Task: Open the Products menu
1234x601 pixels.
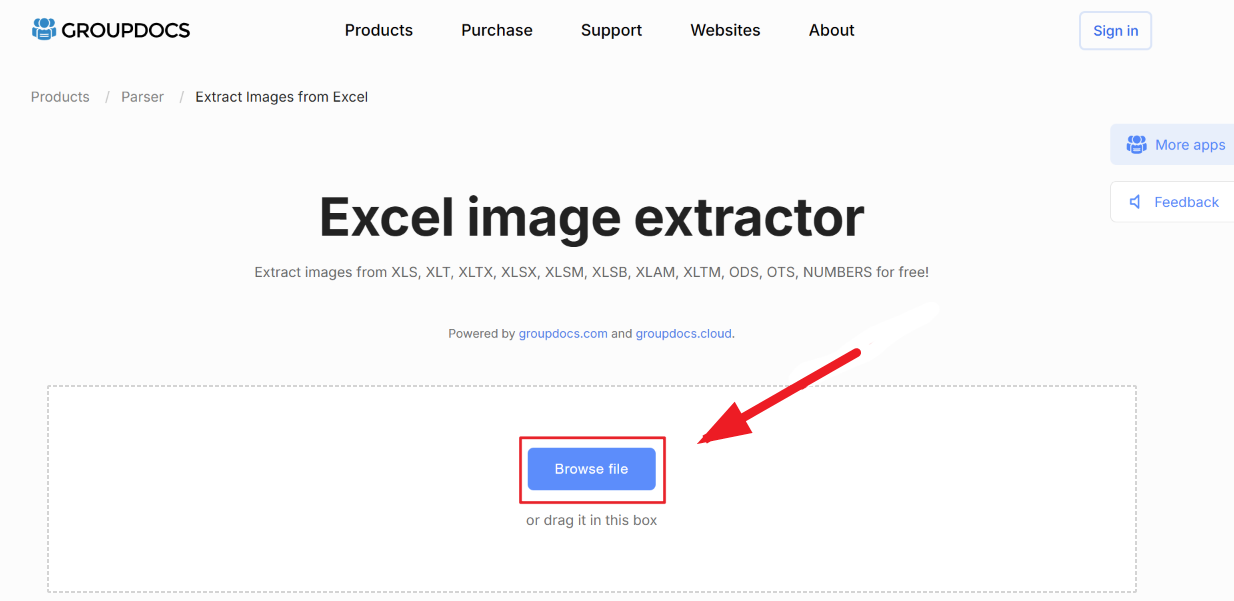Action: click(378, 30)
